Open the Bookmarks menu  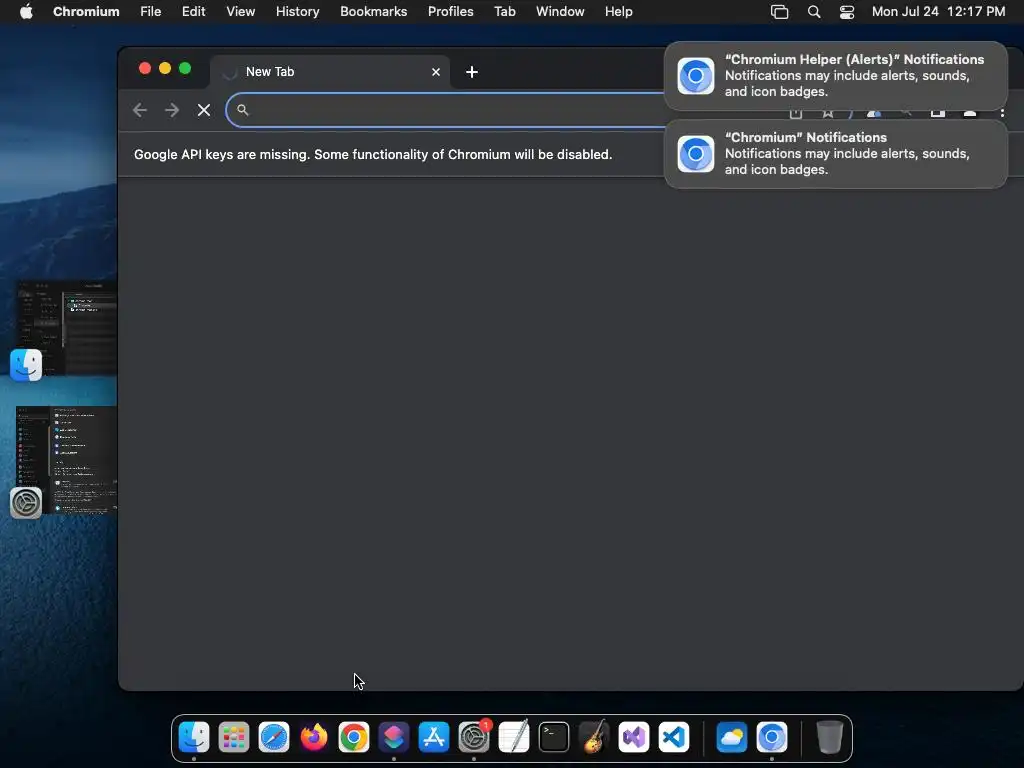pos(374,11)
